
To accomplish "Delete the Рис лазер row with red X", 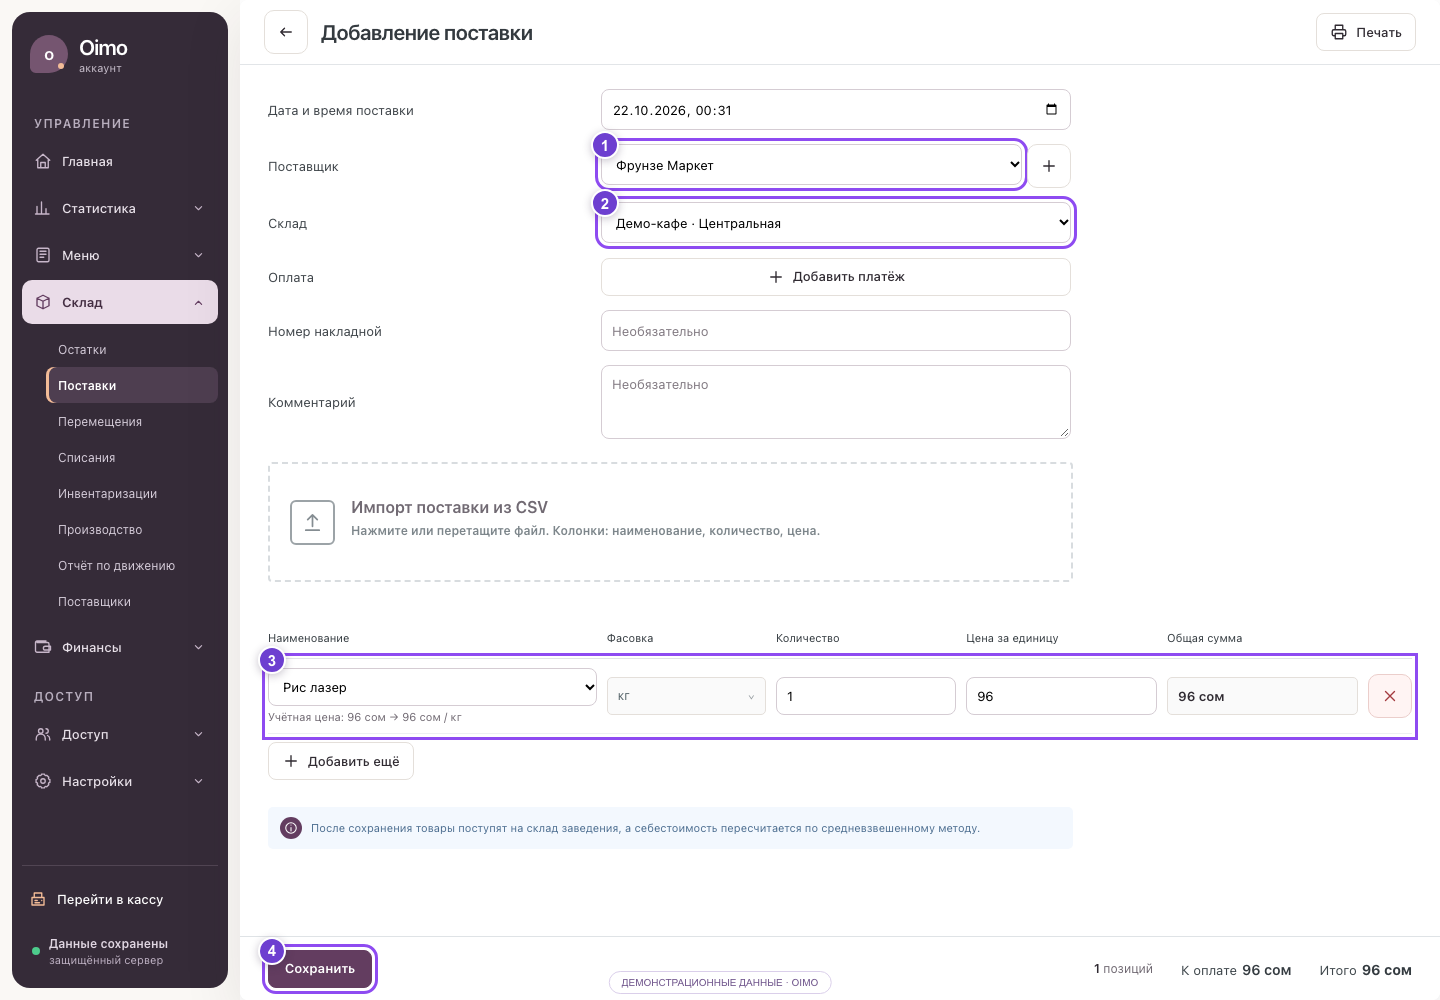I will [1389, 696].
